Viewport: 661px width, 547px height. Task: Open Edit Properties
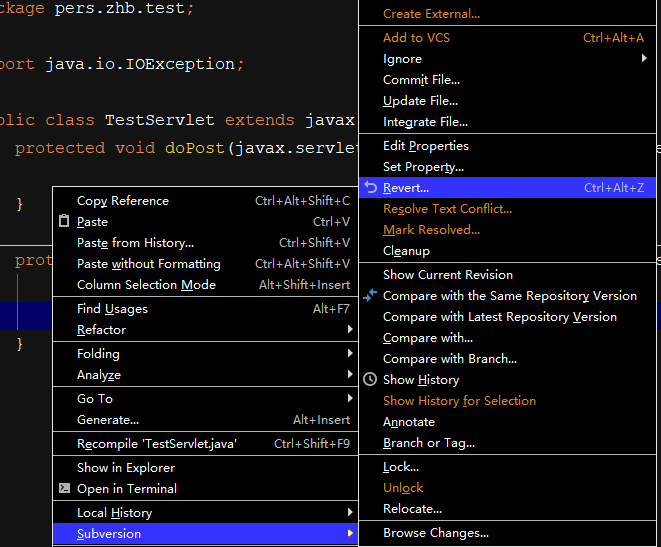click(508, 146)
